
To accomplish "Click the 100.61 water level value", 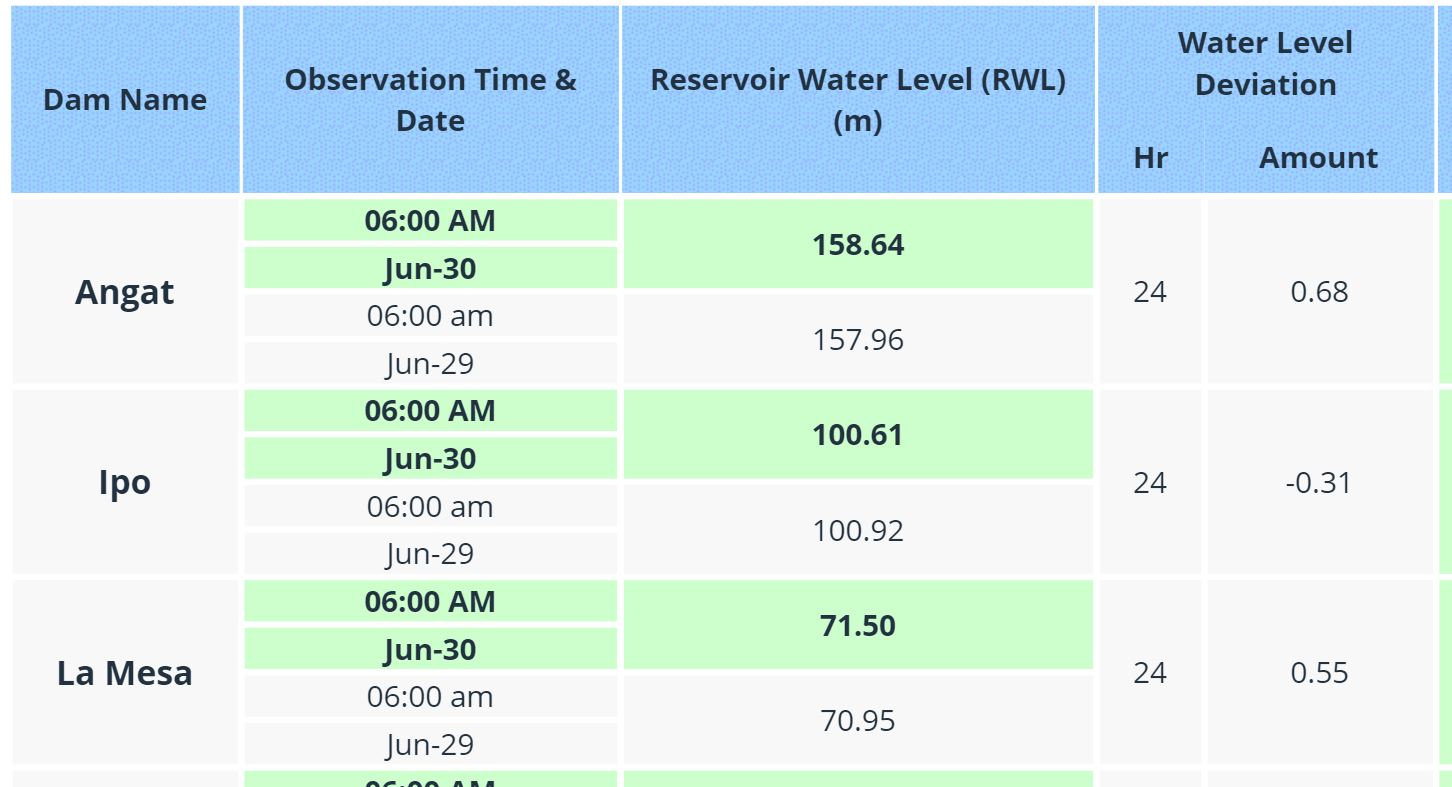I will pyautogui.click(x=858, y=435).
